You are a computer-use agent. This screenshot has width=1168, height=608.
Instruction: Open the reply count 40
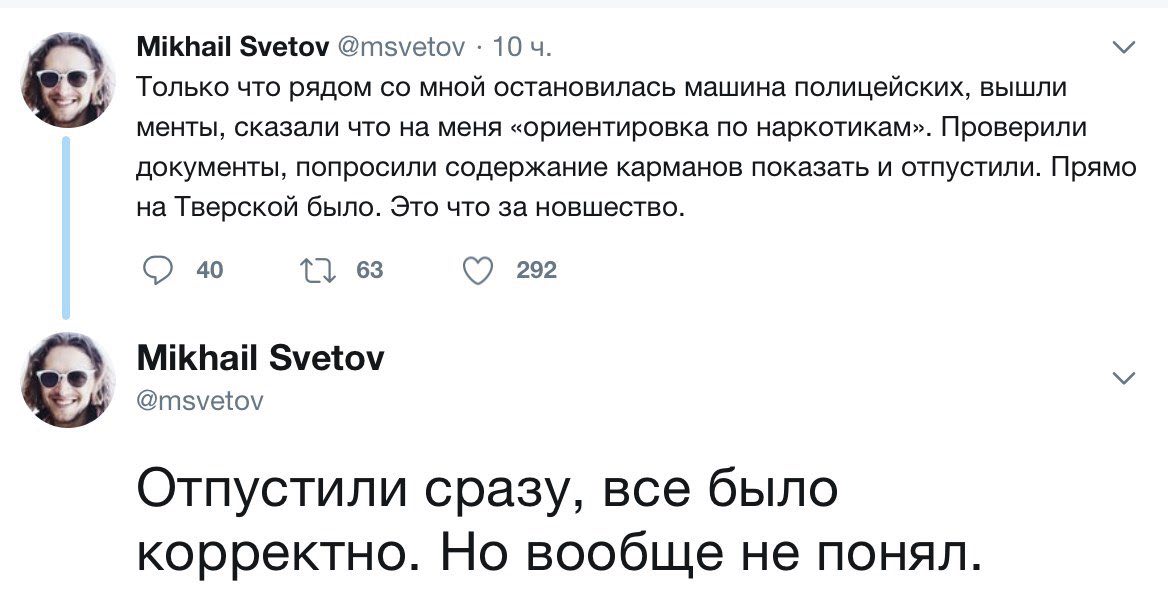tap(209, 270)
